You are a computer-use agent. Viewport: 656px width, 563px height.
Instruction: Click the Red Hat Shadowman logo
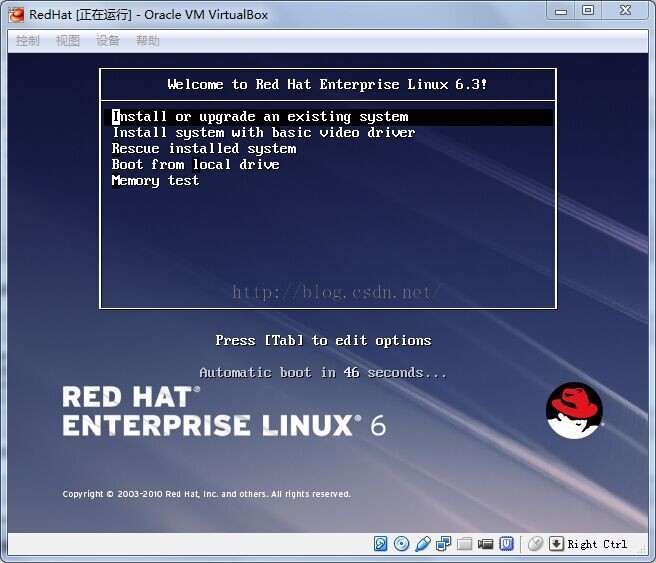(574, 410)
